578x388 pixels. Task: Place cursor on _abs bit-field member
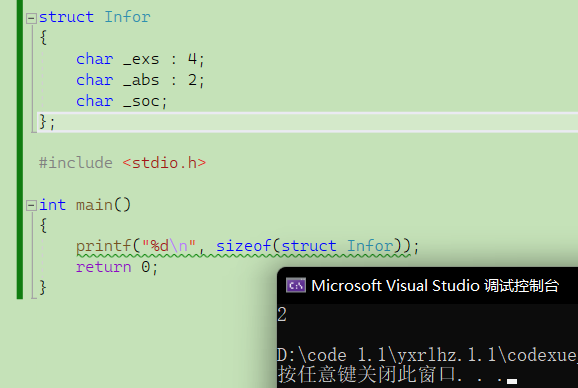[x=141, y=80]
